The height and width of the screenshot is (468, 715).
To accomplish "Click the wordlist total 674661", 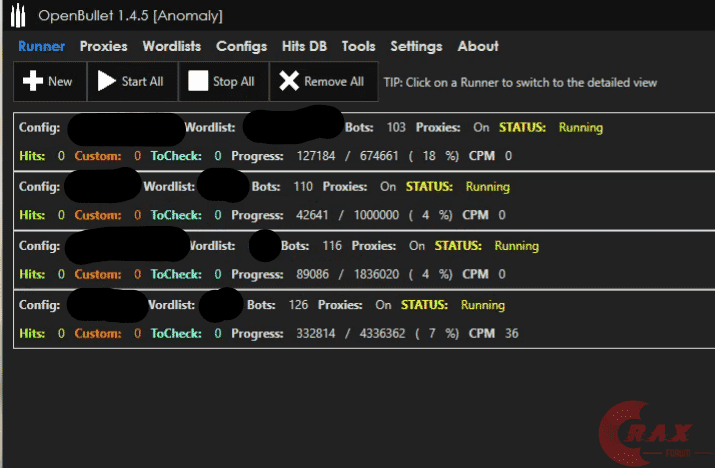I will click(x=378, y=156).
